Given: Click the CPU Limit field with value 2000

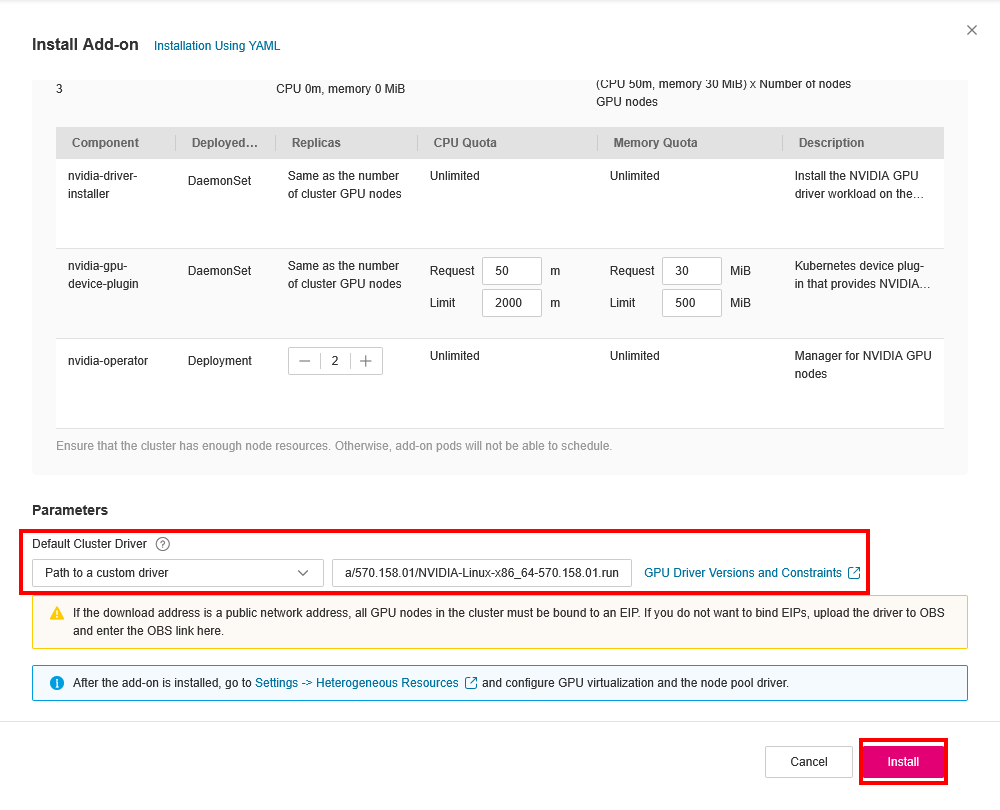Looking at the screenshot, I should [x=511, y=303].
